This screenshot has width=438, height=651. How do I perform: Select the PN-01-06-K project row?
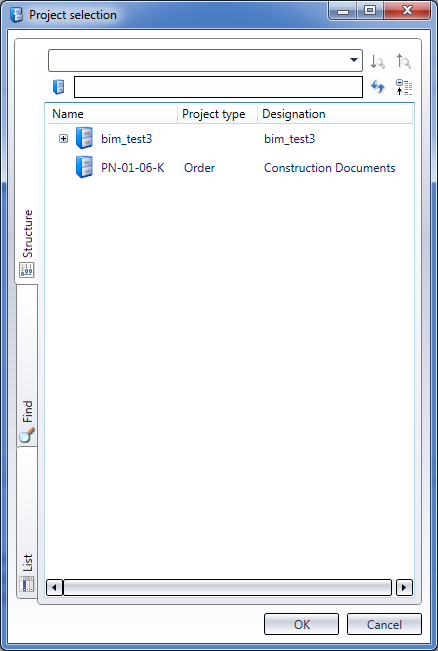(230, 167)
